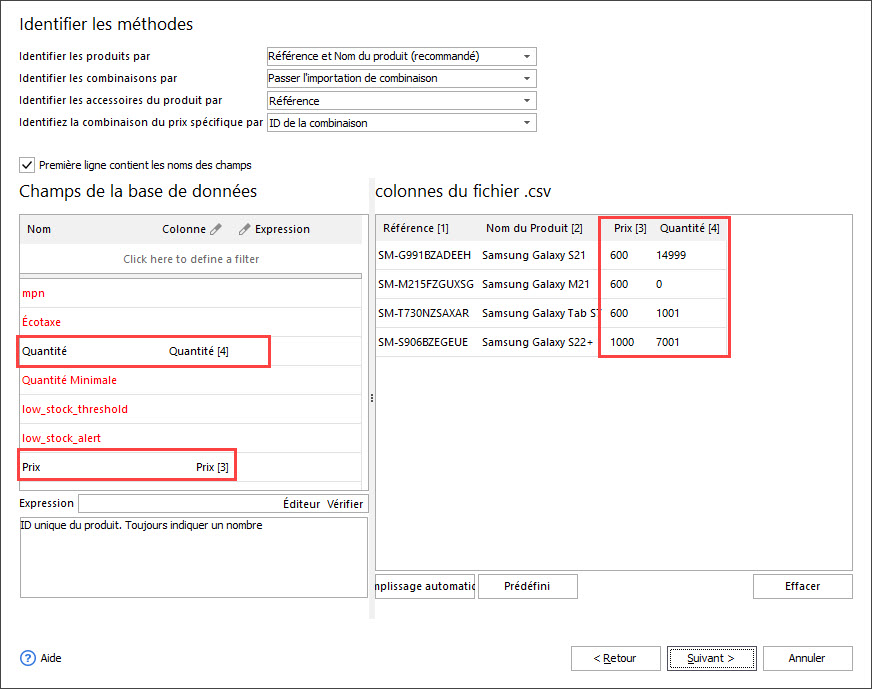The image size is (872, 689).
Task: Click the SM-G991BZADEEH reference cell
Action: [424, 255]
